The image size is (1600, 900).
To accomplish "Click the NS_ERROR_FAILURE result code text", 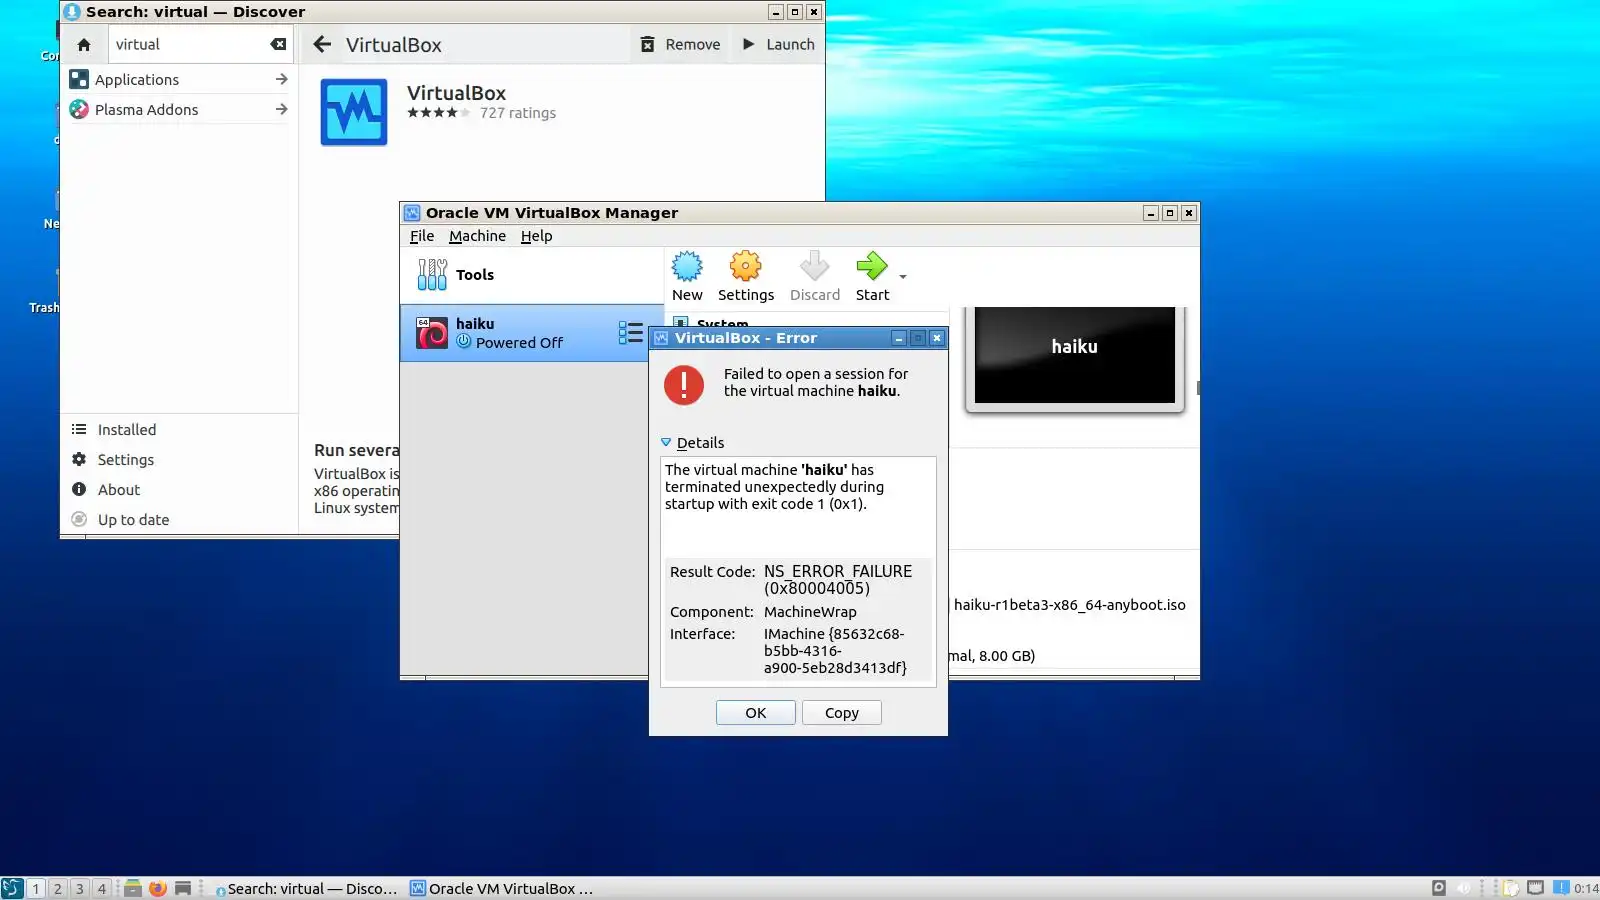I will [x=838, y=580].
